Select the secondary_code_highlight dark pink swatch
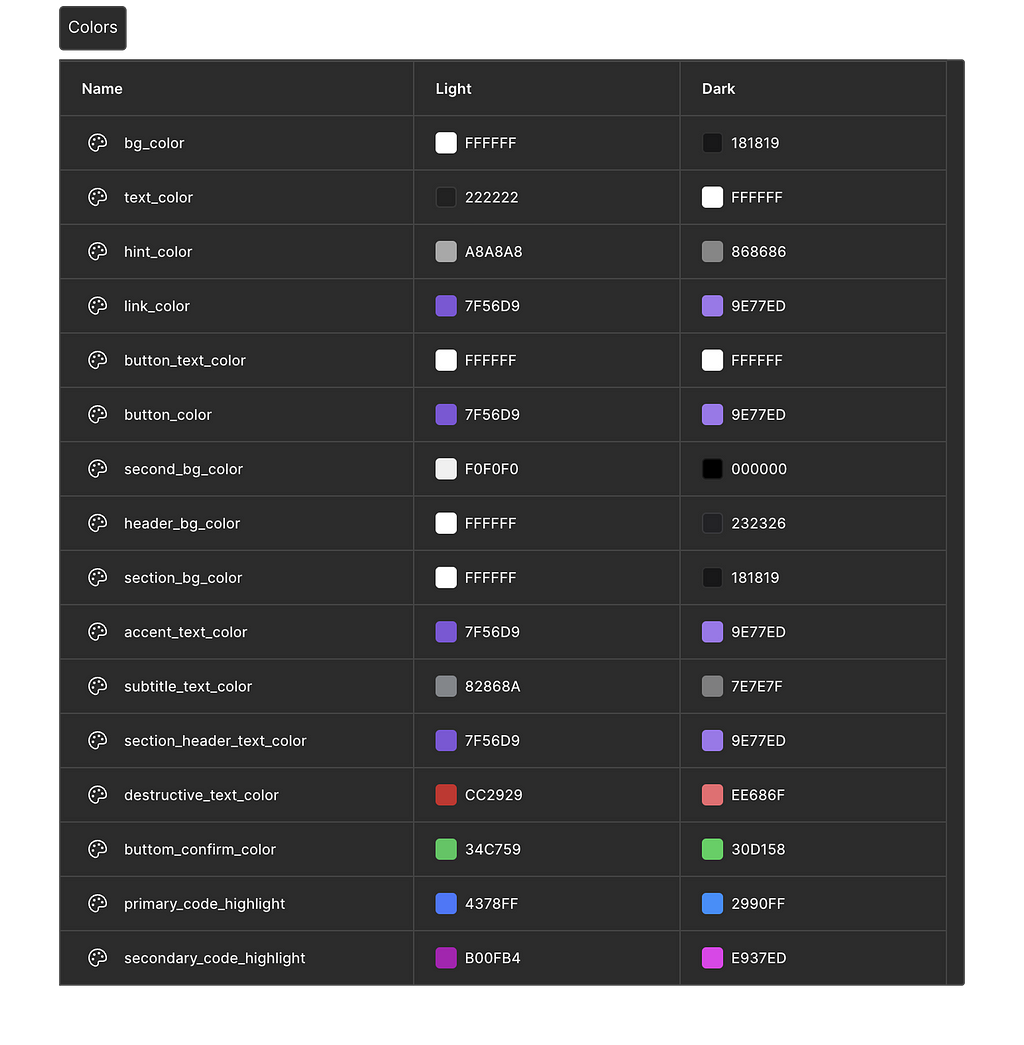This screenshot has height=1045, width=1024. point(712,958)
